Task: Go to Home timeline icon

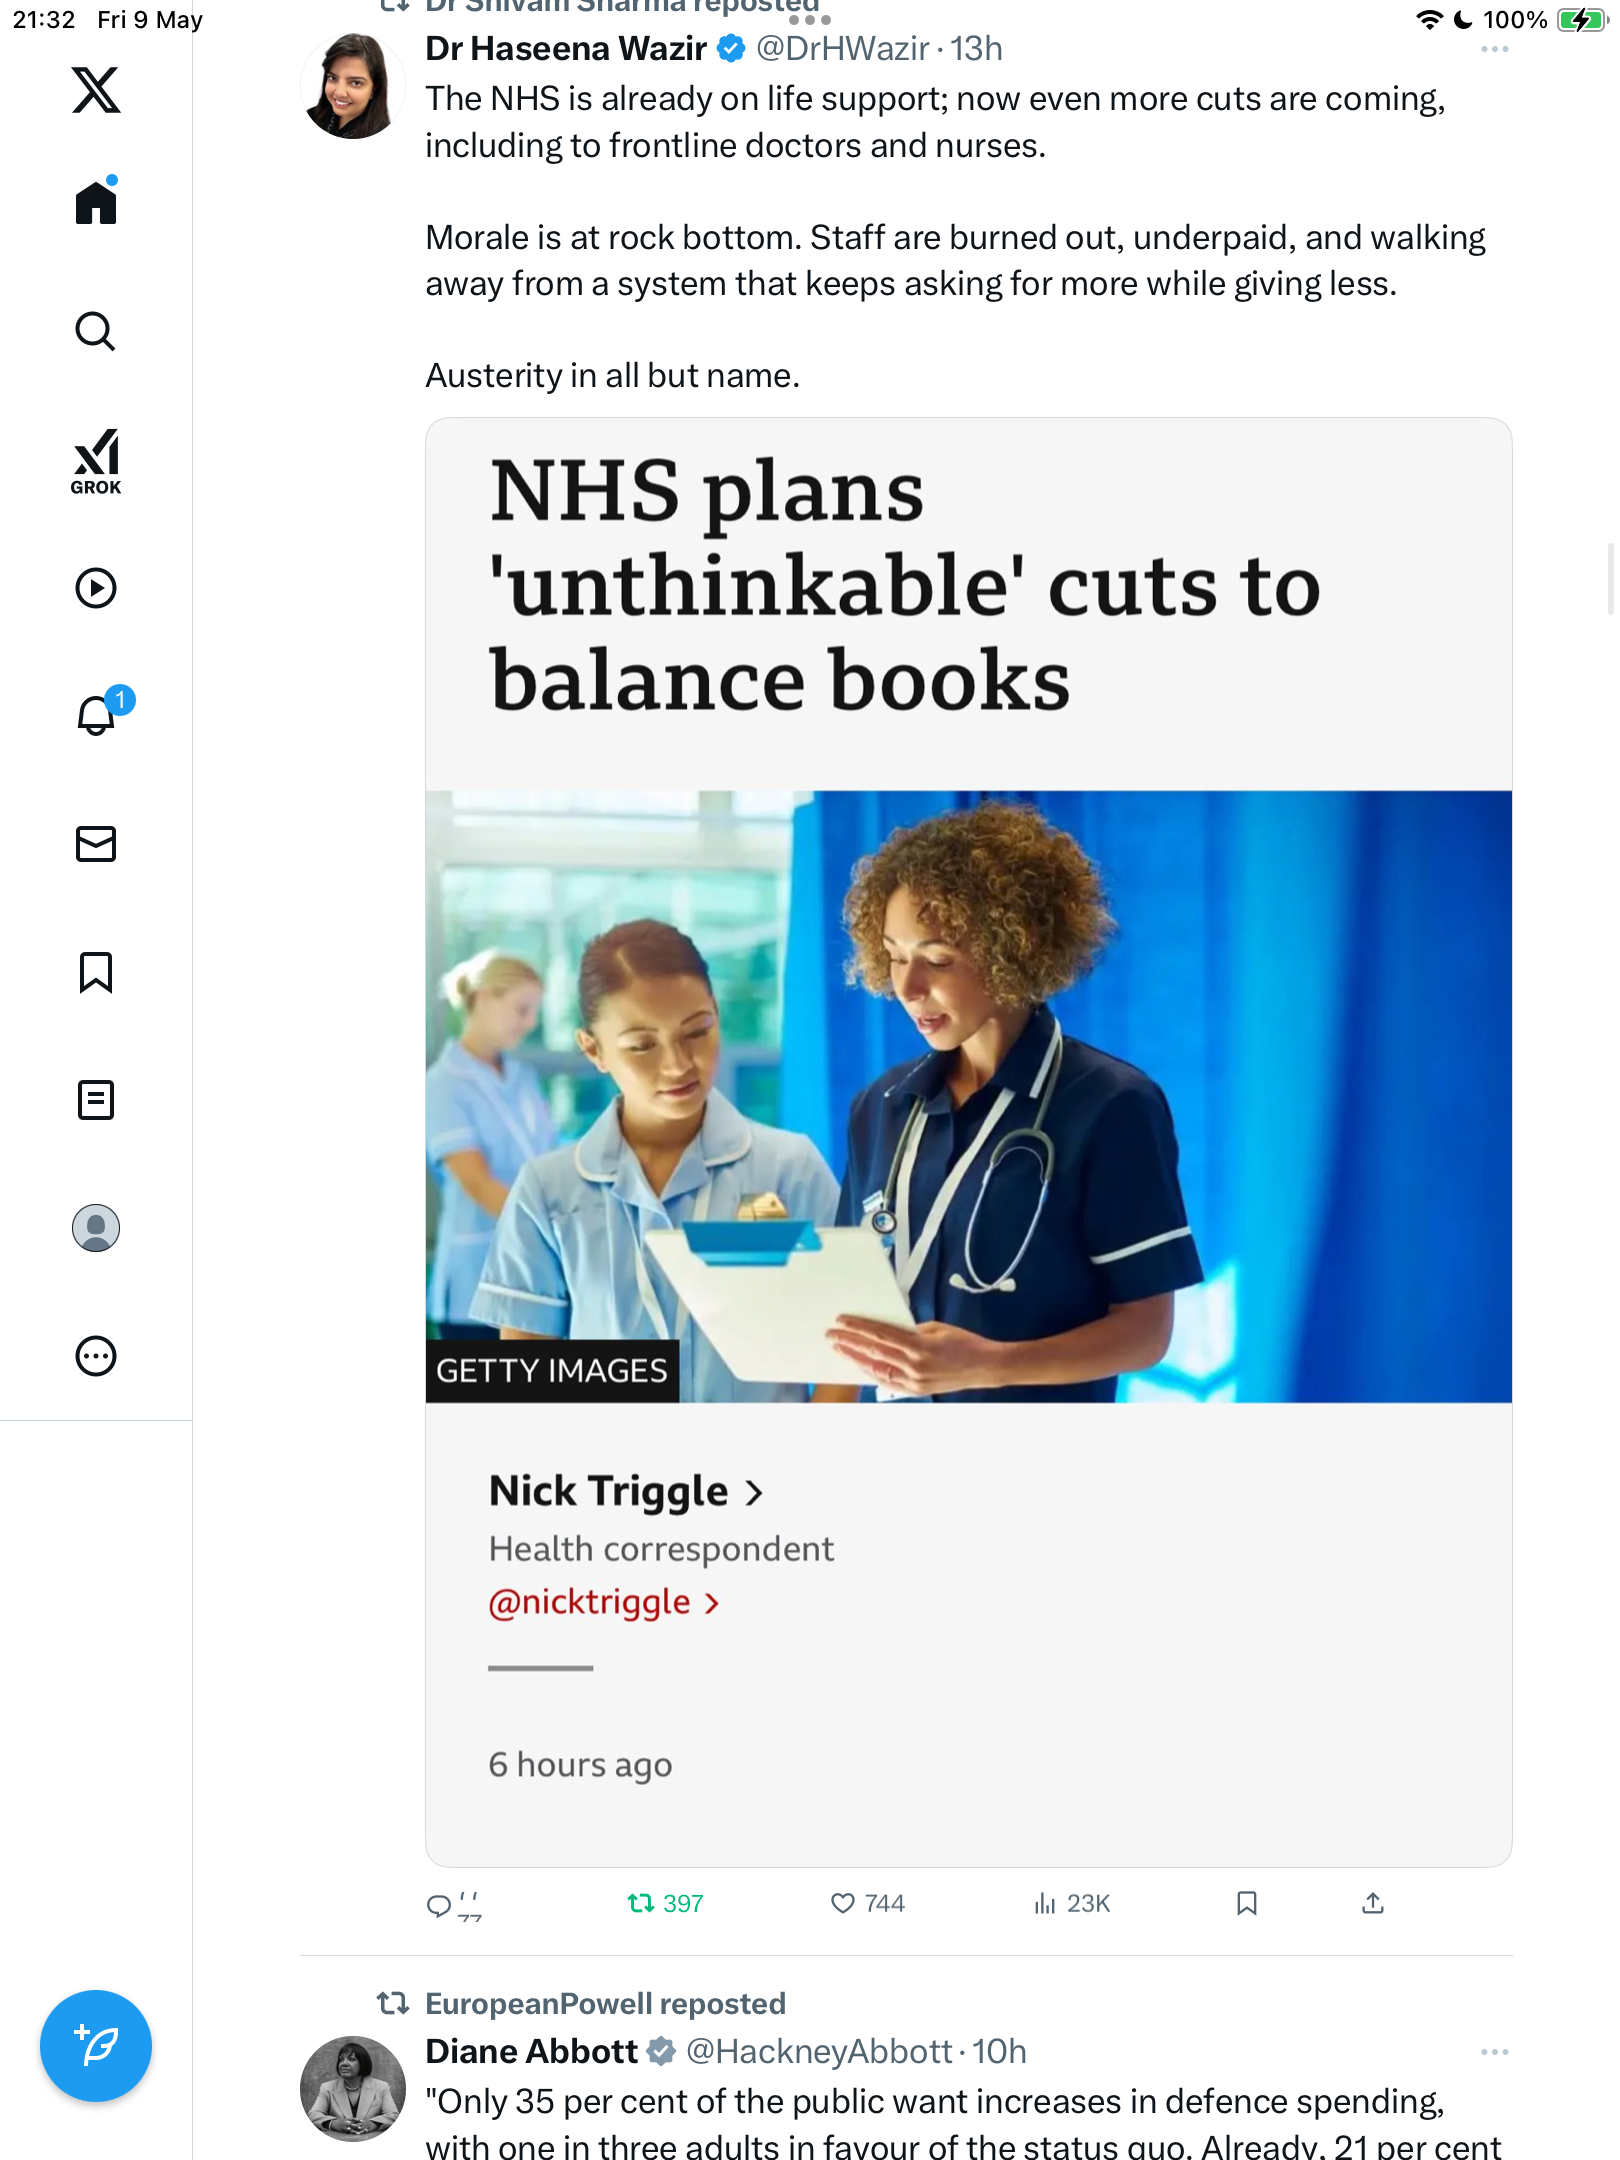Action: click(x=96, y=202)
